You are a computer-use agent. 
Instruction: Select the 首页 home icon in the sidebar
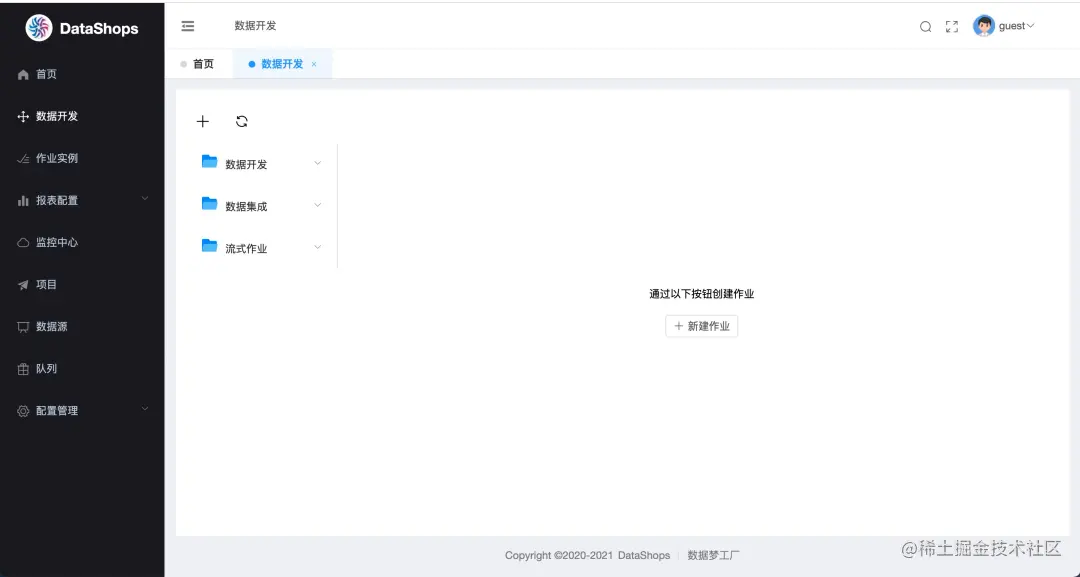click(42, 74)
